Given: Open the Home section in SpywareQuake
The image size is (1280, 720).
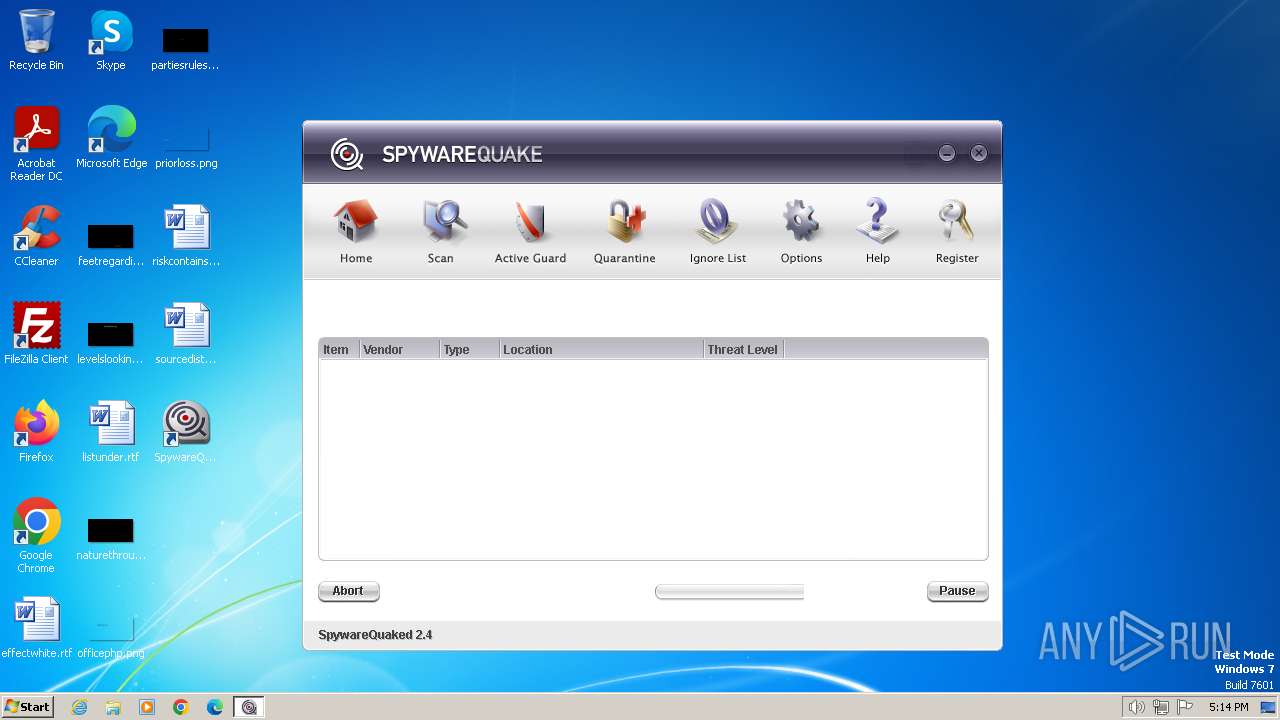Looking at the screenshot, I should (x=356, y=231).
